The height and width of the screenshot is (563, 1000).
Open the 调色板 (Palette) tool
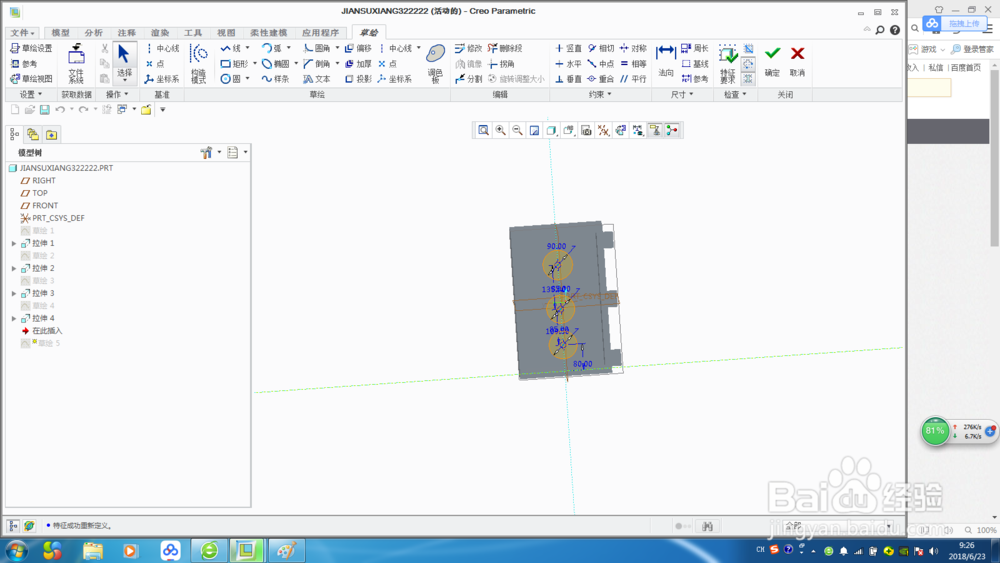pyautogui.click(x=436, y=64)
